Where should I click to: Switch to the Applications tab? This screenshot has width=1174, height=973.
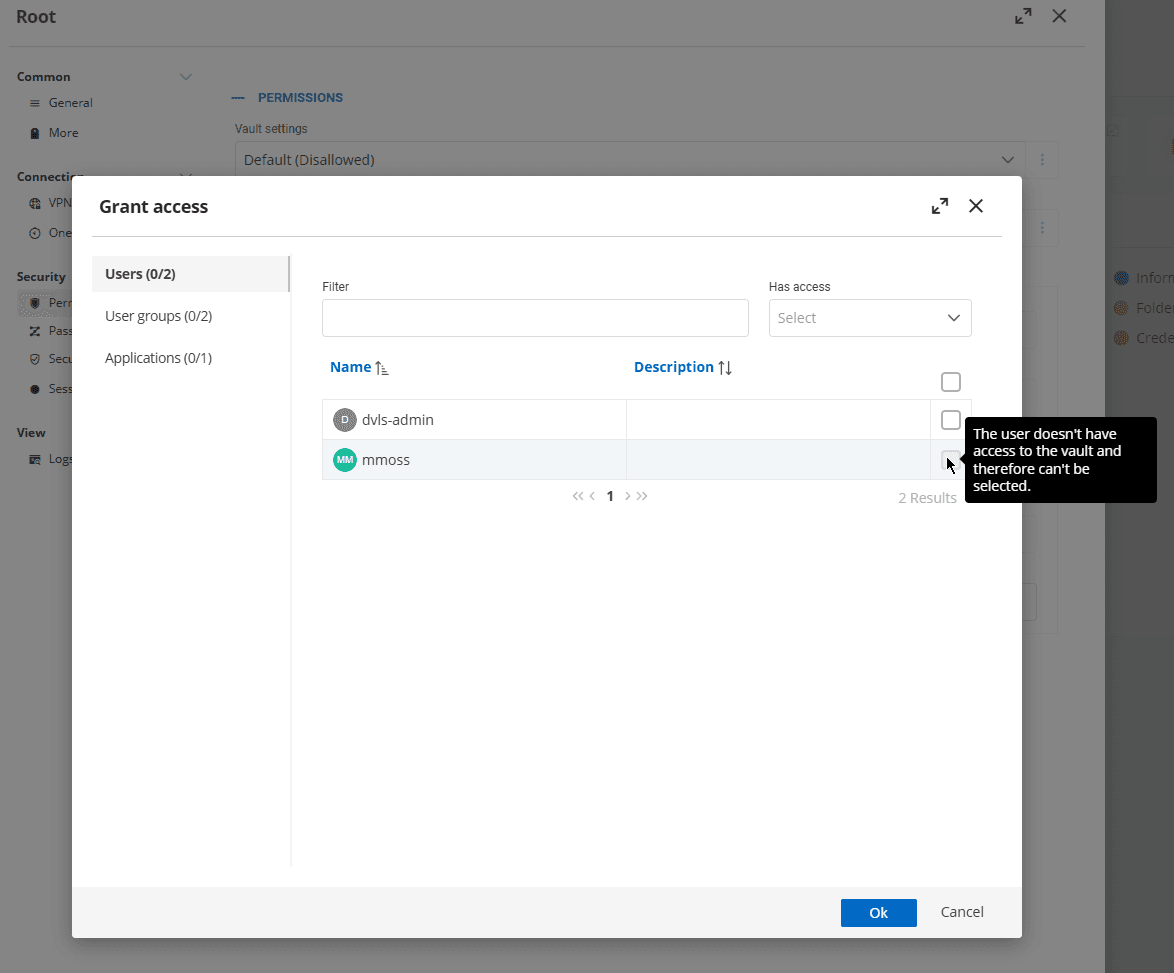click(x=158, y=357)
